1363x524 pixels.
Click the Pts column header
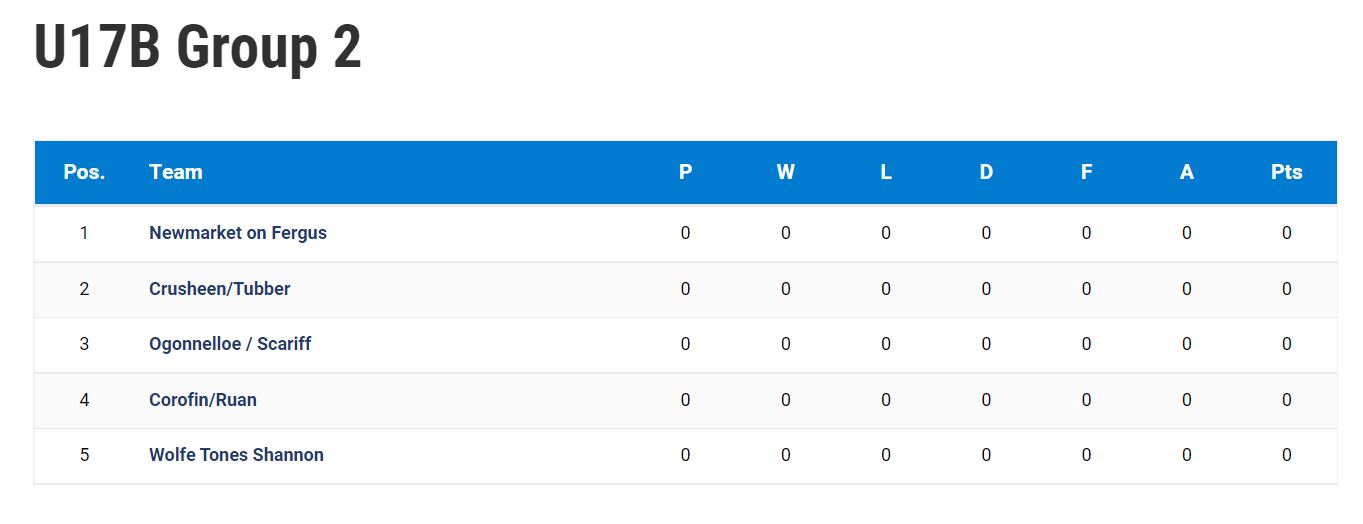pyautogui.click(x=1286, y=172)
